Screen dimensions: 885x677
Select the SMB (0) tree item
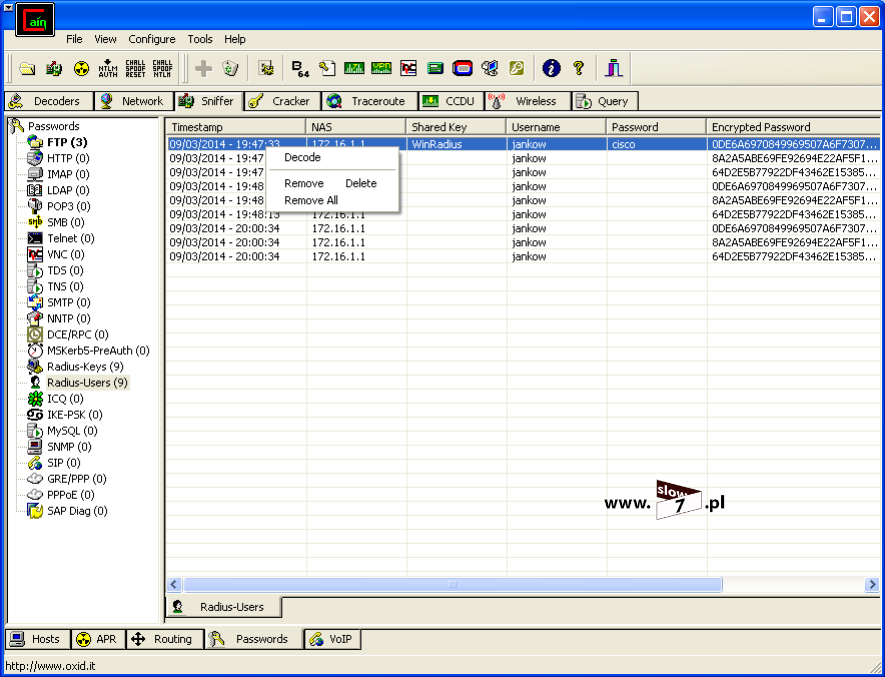click(65, 222)
